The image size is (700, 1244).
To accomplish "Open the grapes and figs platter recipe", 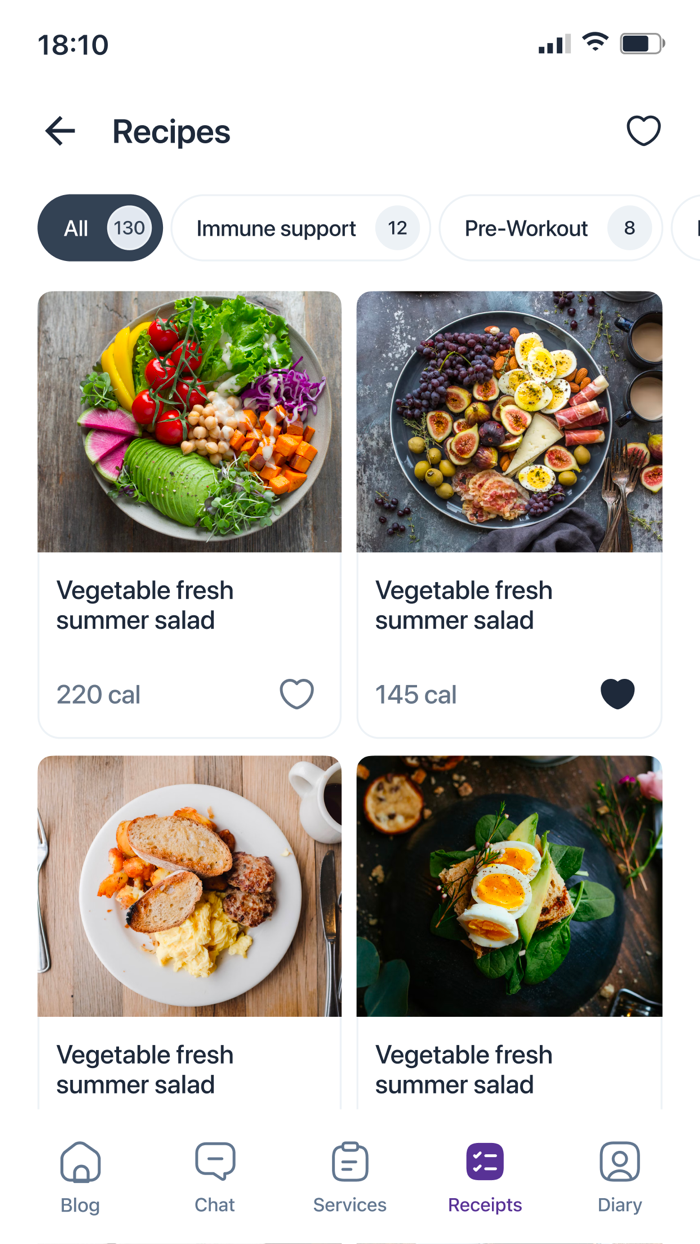I will tap(509, 422).
